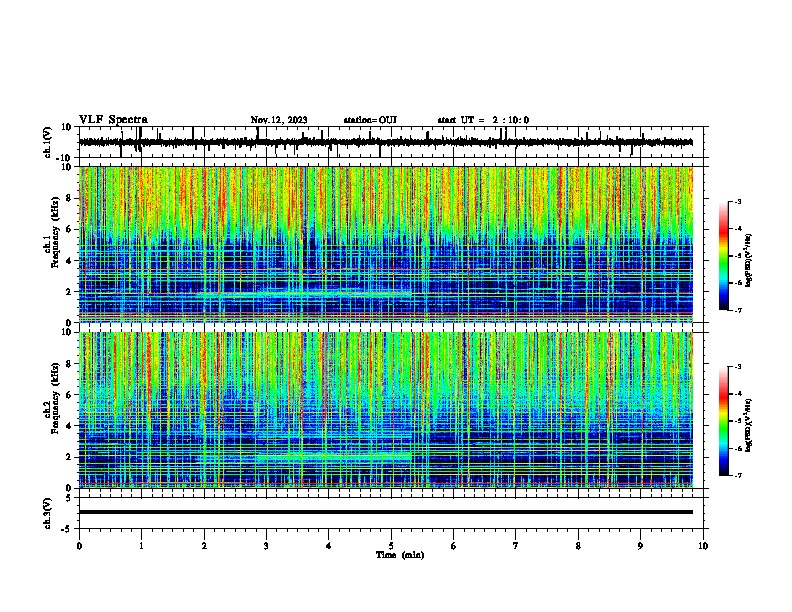The width and height of the screenshot is (792, 612).
Task: Click time axis tick label 9
Action: [x=640, y=546]
